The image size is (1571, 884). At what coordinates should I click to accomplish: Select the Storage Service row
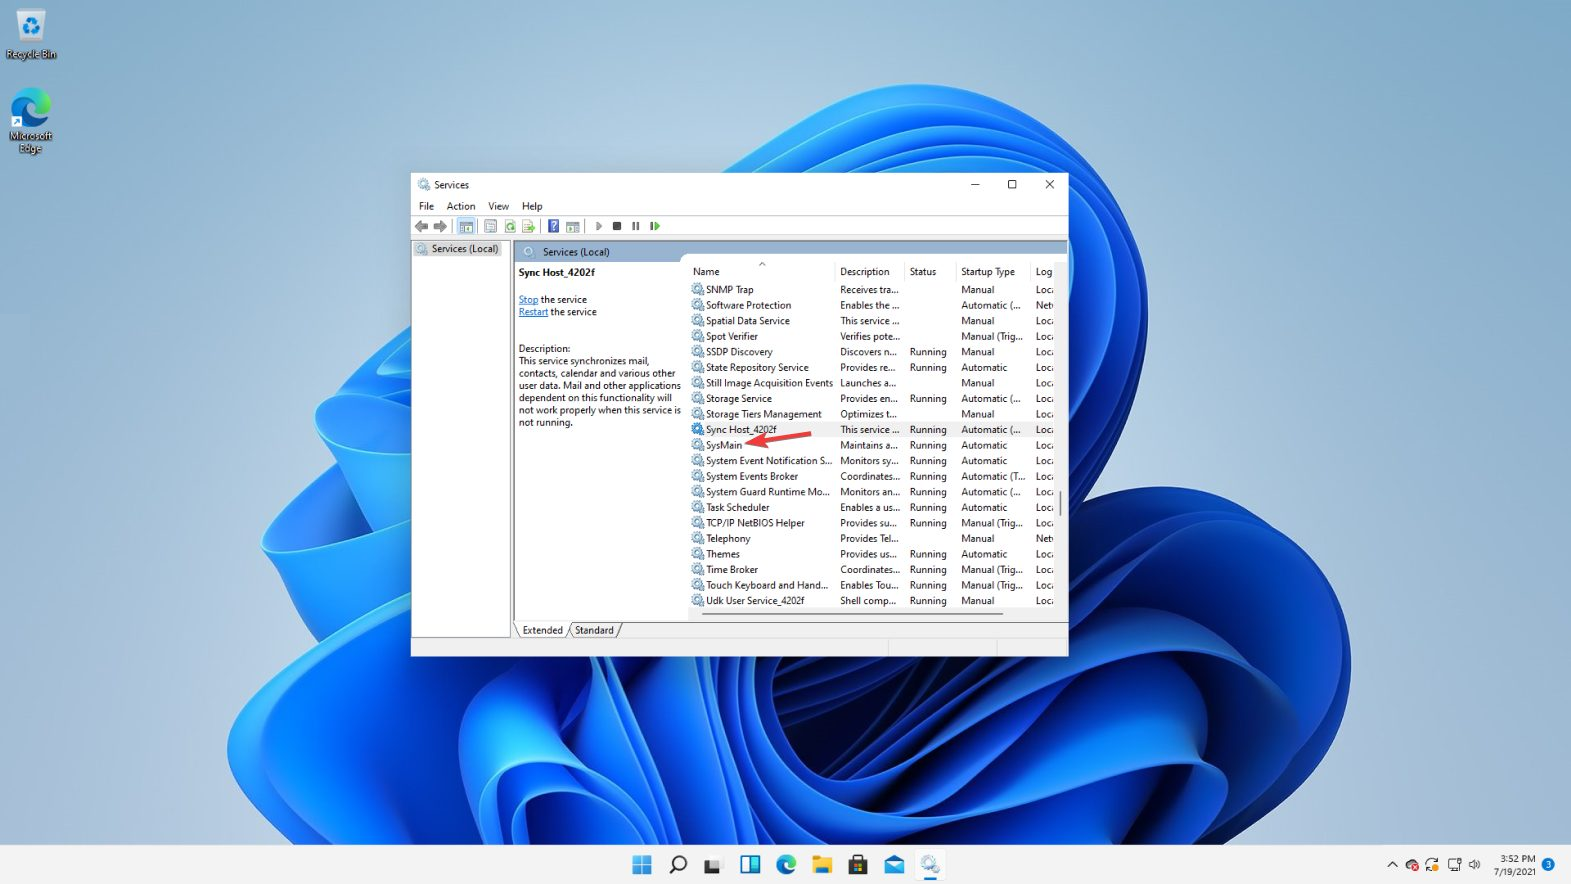(871, 398)
